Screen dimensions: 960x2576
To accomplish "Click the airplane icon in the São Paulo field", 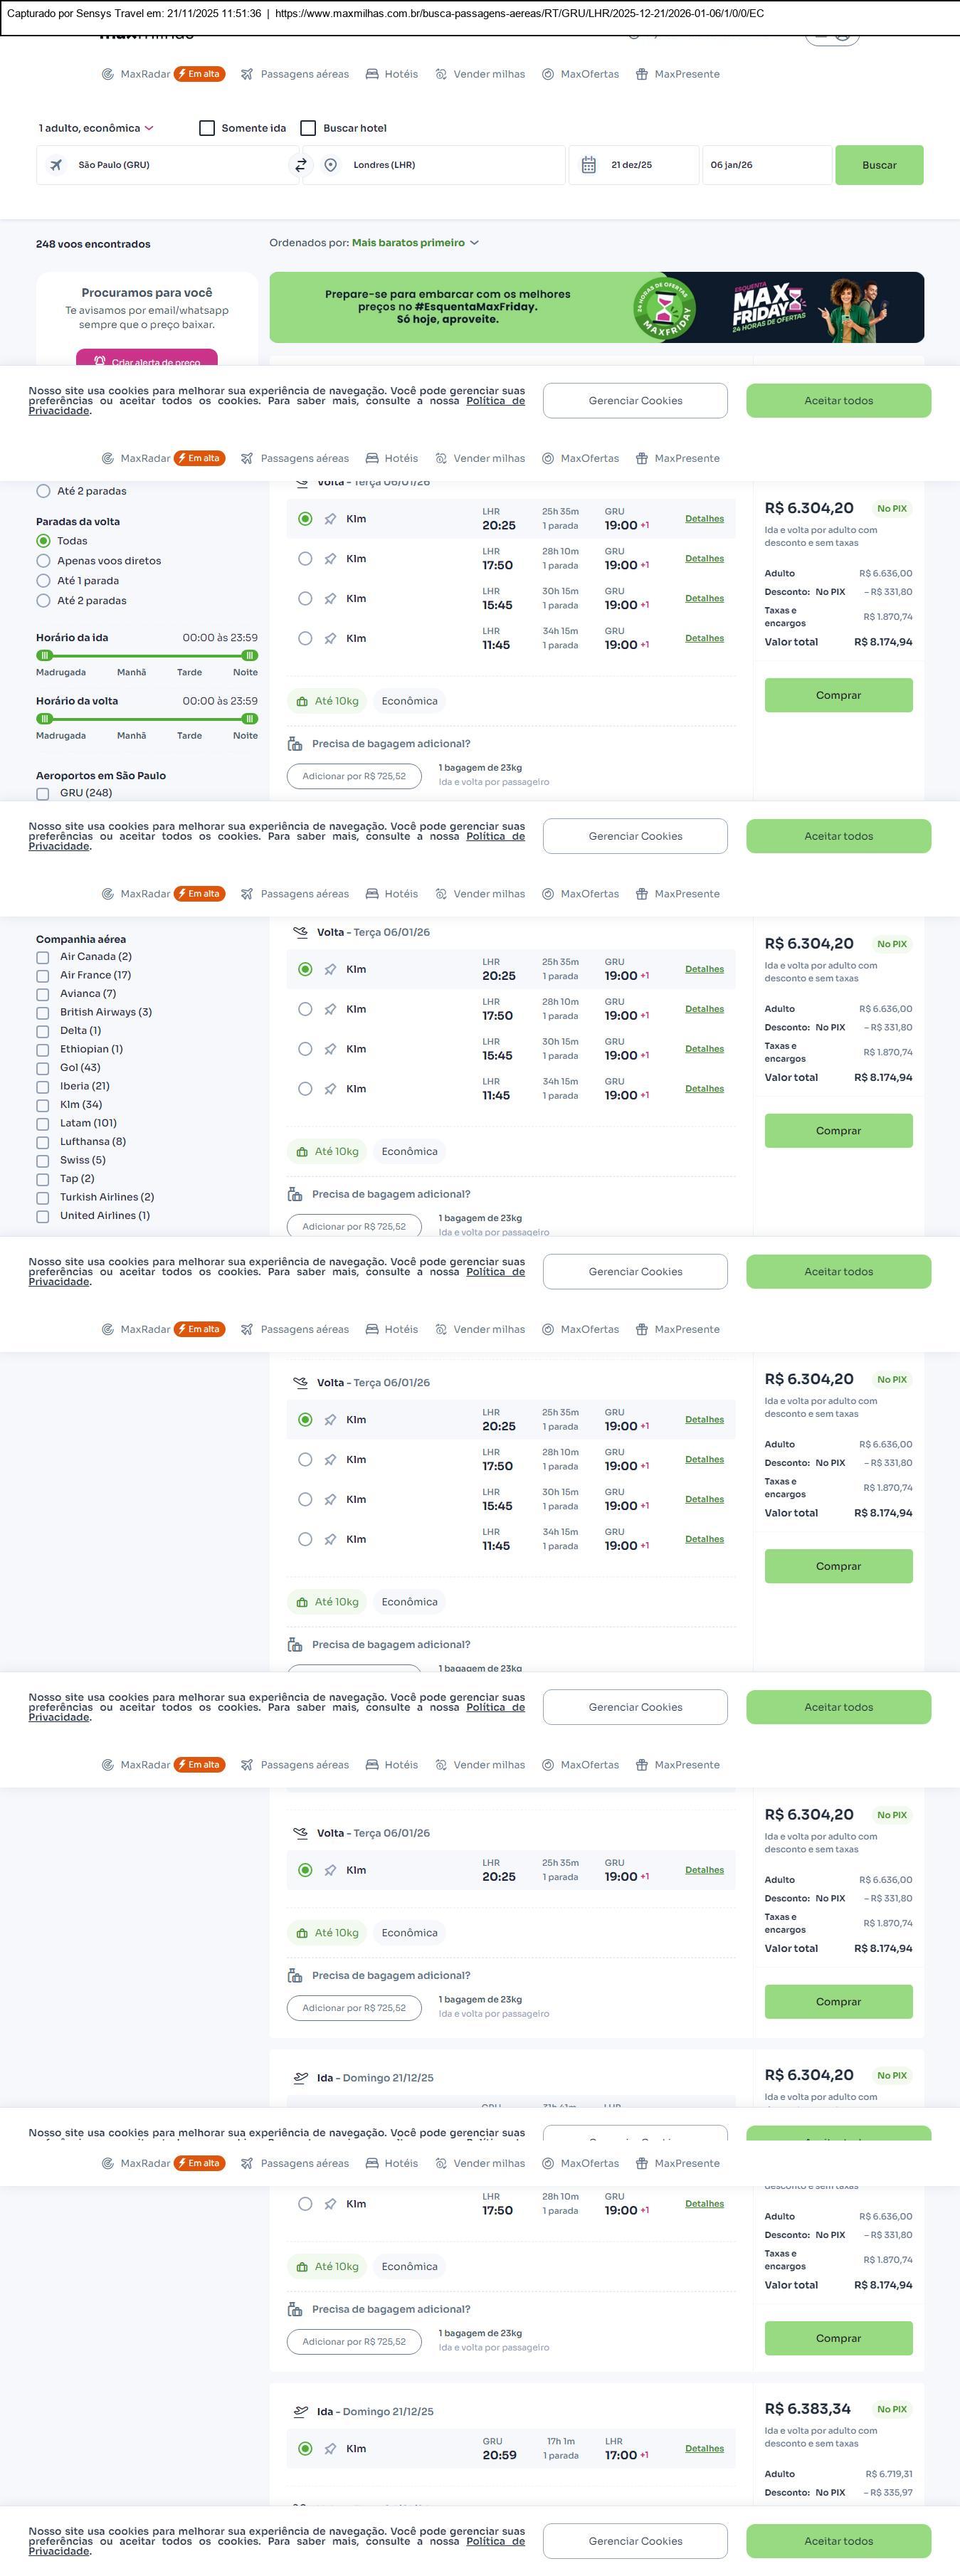I will tap(57, 165).
